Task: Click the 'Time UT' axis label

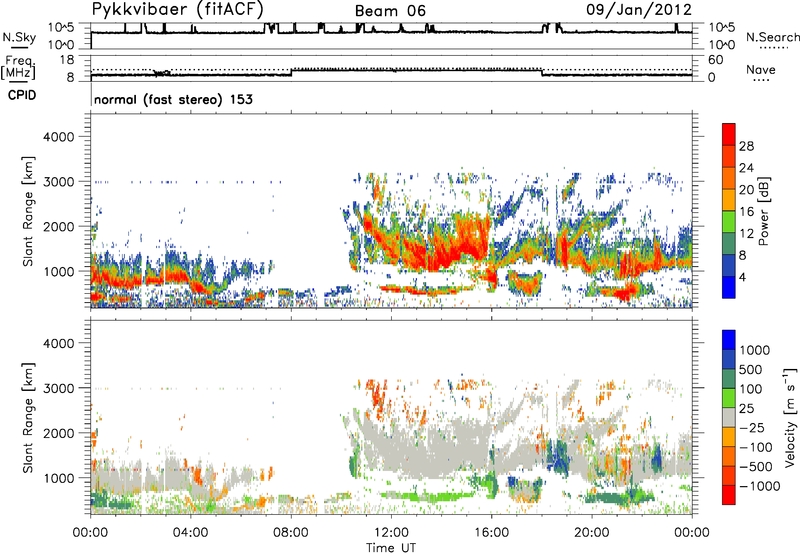Action: (391, 548)
